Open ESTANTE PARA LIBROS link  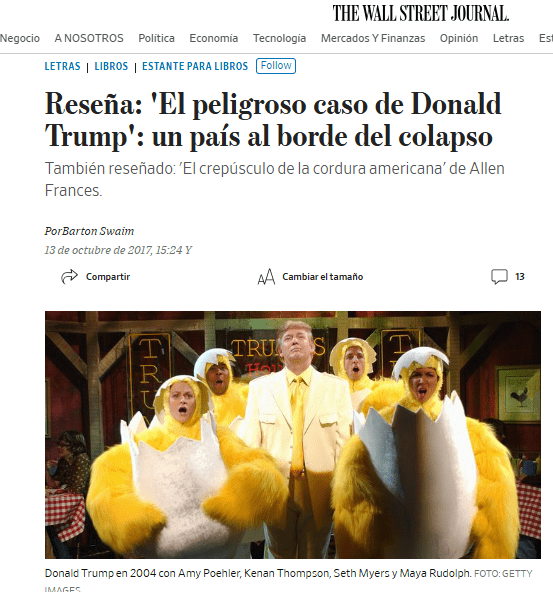pyautogui.click(x=195, y=66)
